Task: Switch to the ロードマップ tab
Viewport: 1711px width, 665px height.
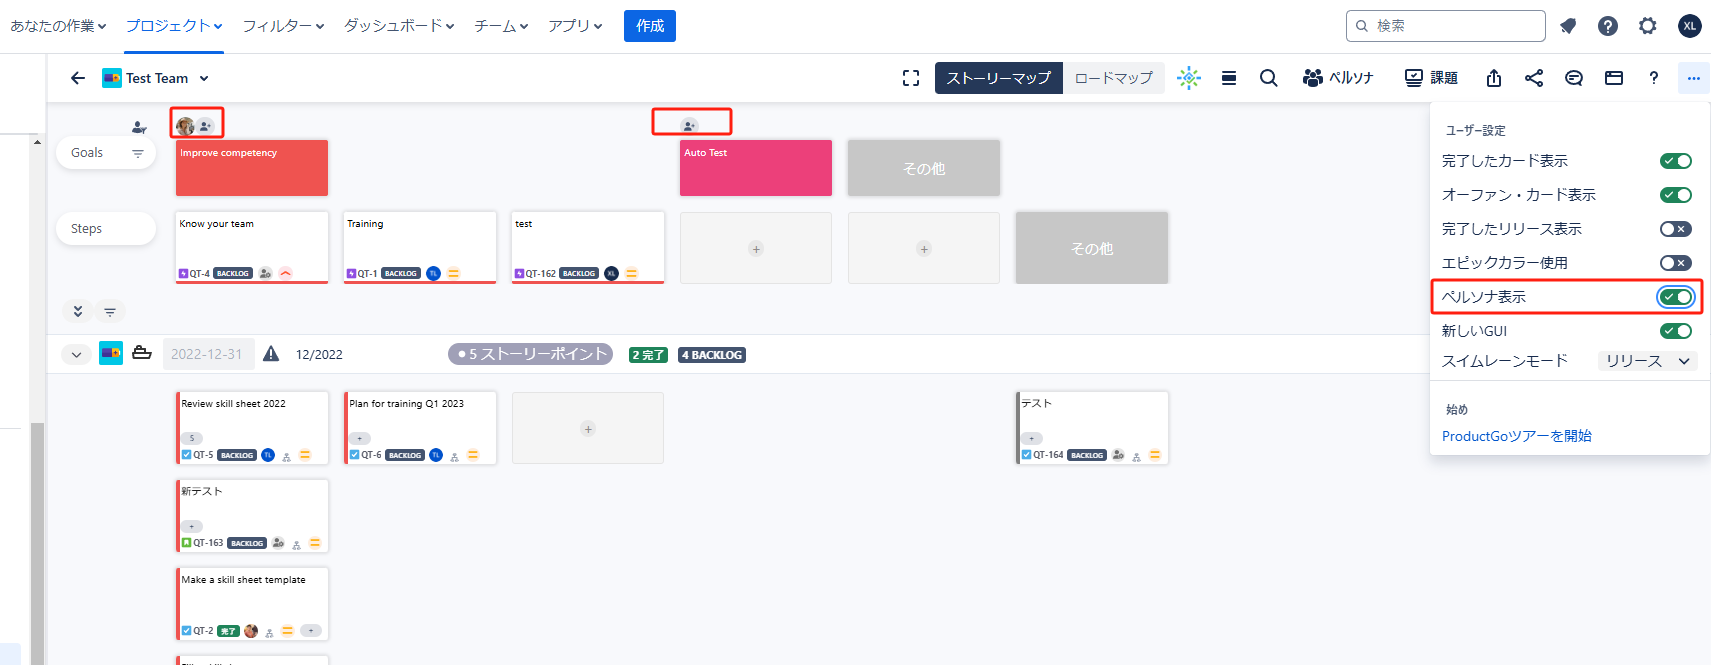Action: point(1113,78)
